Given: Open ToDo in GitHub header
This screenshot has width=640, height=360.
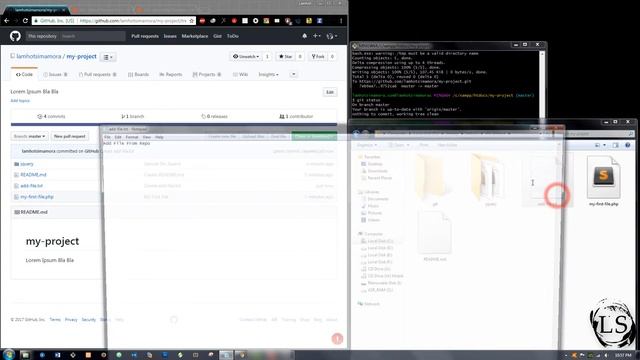Looking at the screenshot, I should tap(233, 36).
